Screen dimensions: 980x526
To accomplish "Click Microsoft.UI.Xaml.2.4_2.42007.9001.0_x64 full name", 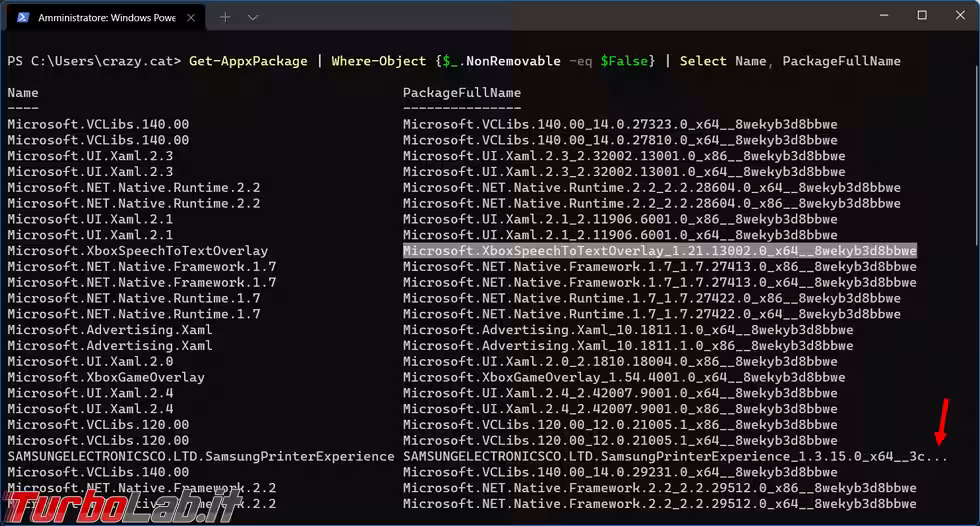I will click(x=620, y=393).
